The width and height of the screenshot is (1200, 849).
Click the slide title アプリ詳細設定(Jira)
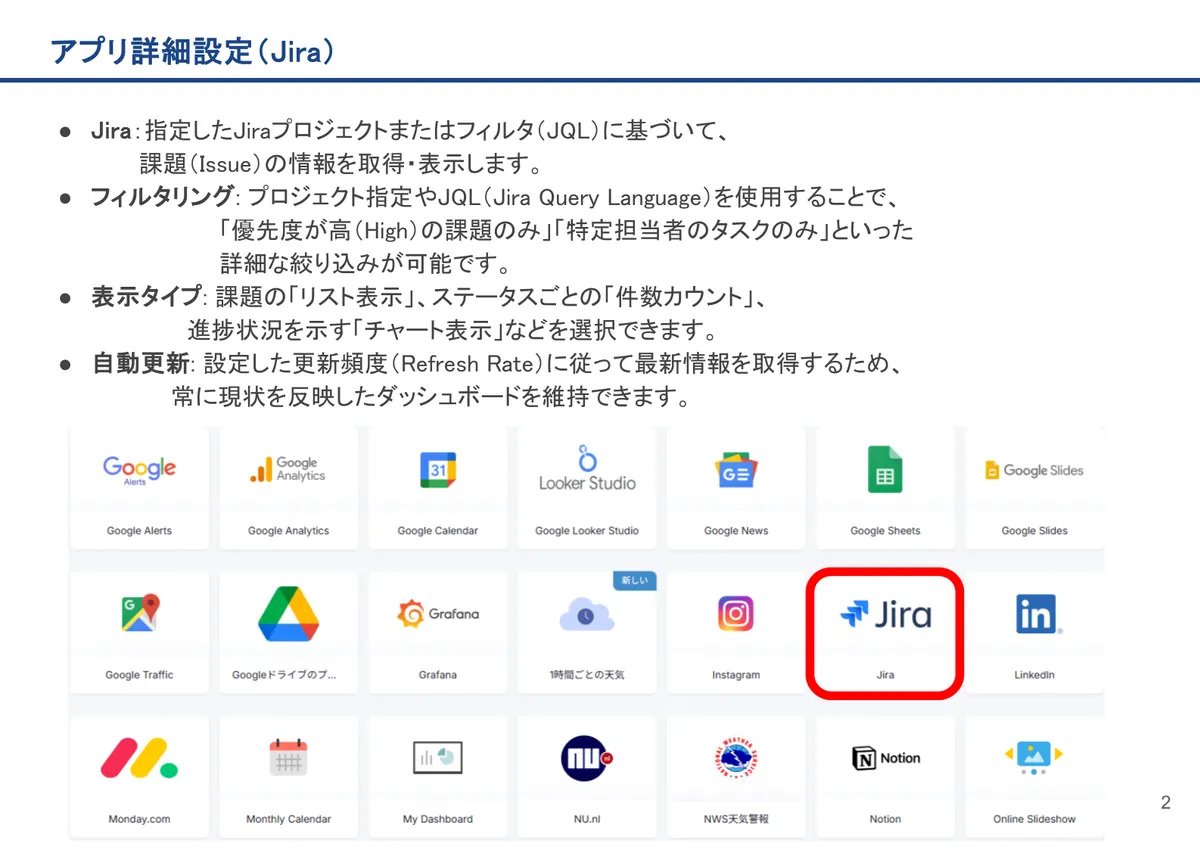click(191, 52)
